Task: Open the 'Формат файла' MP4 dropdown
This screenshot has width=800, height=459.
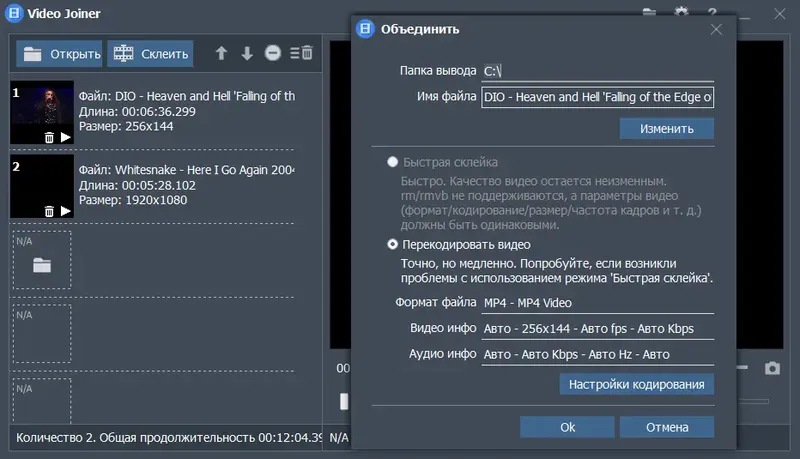Action: [x=597, y=302]
